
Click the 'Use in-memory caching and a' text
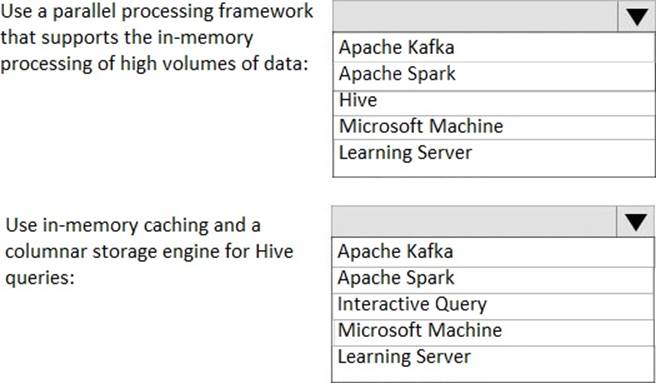pyautogui.click(x=133, y=225)
